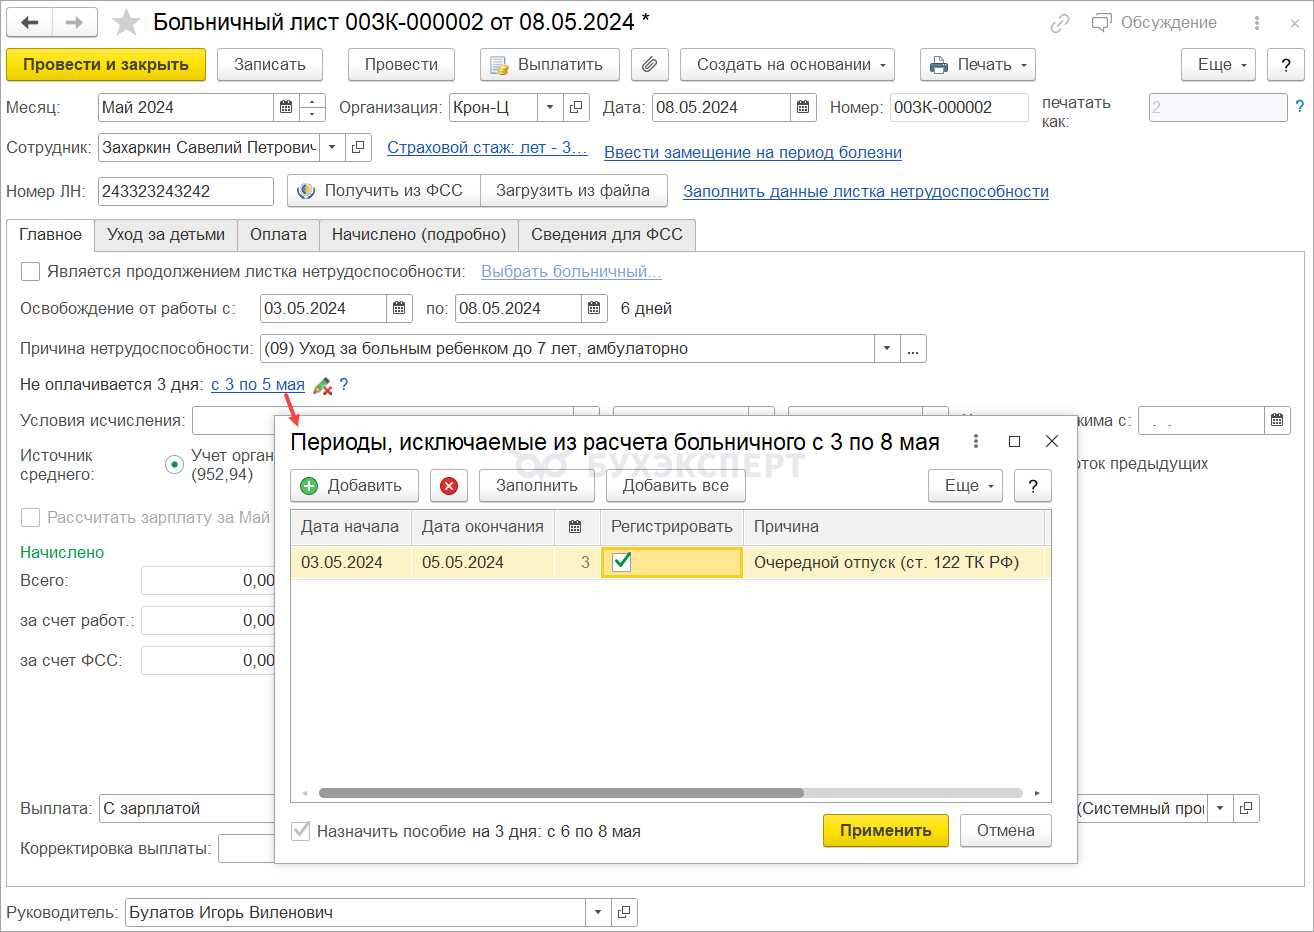Open the Печать dropdown menu
The image size is (1314, 932).
[x=978, y=65]
